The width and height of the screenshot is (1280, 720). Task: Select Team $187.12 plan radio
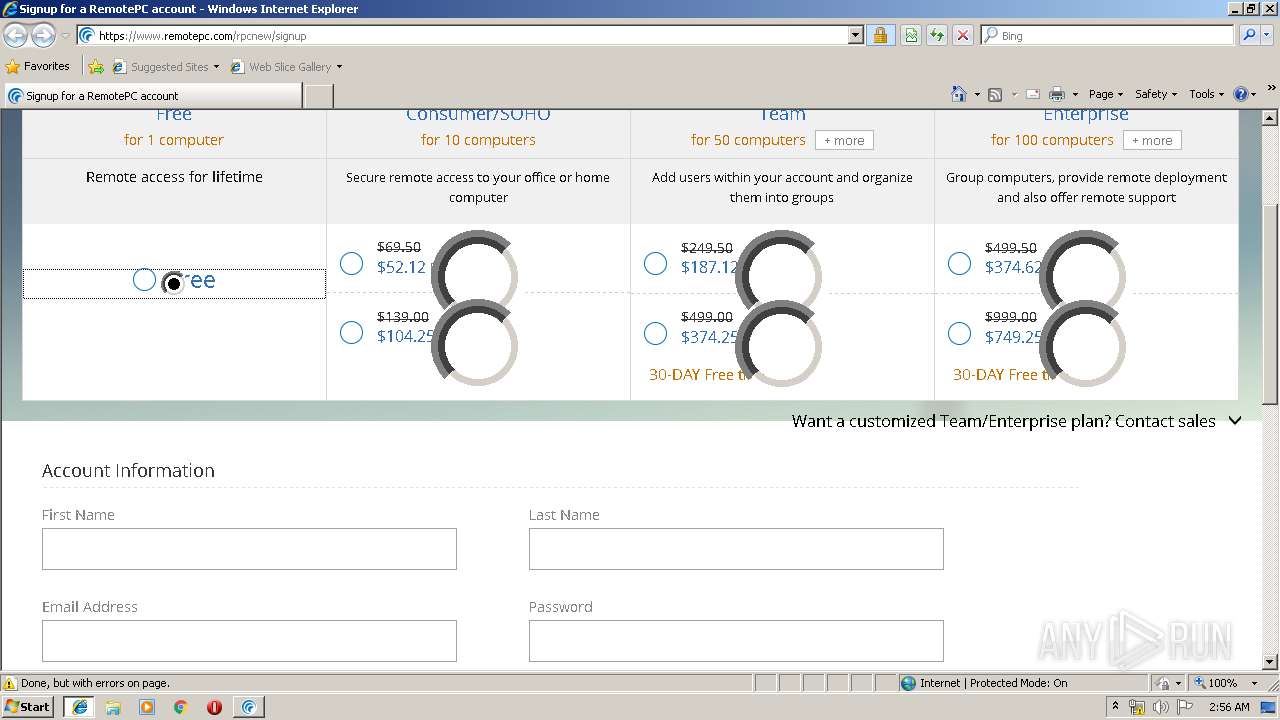click(x=655, y=263)
